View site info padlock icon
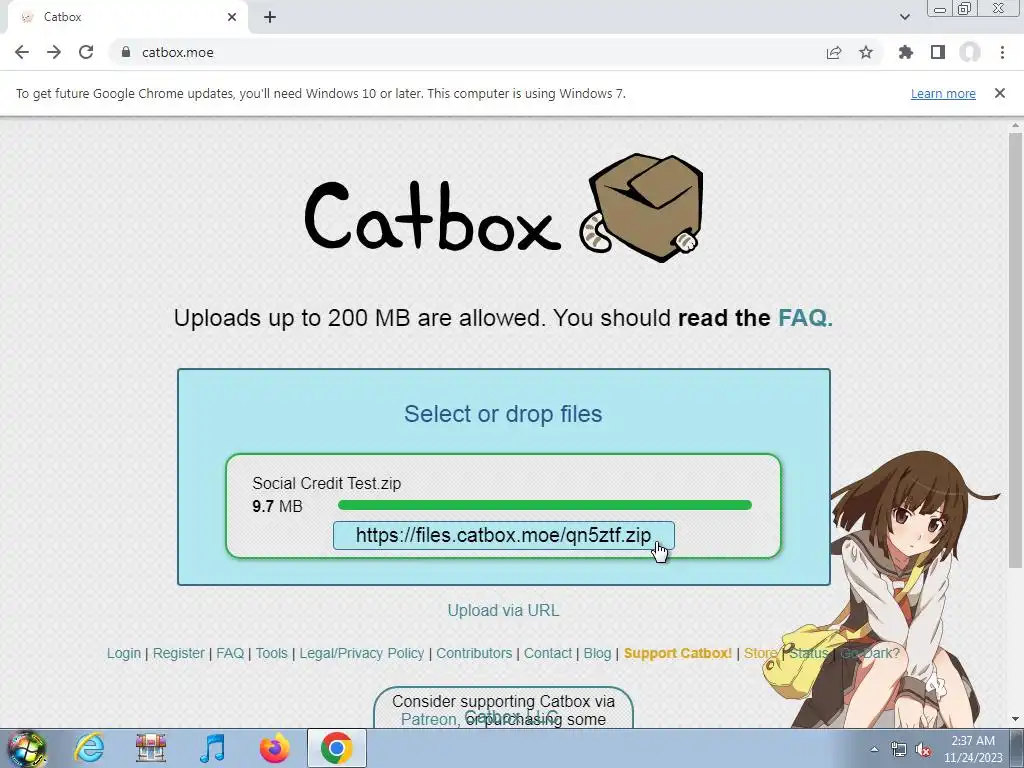 pos(126,52)
